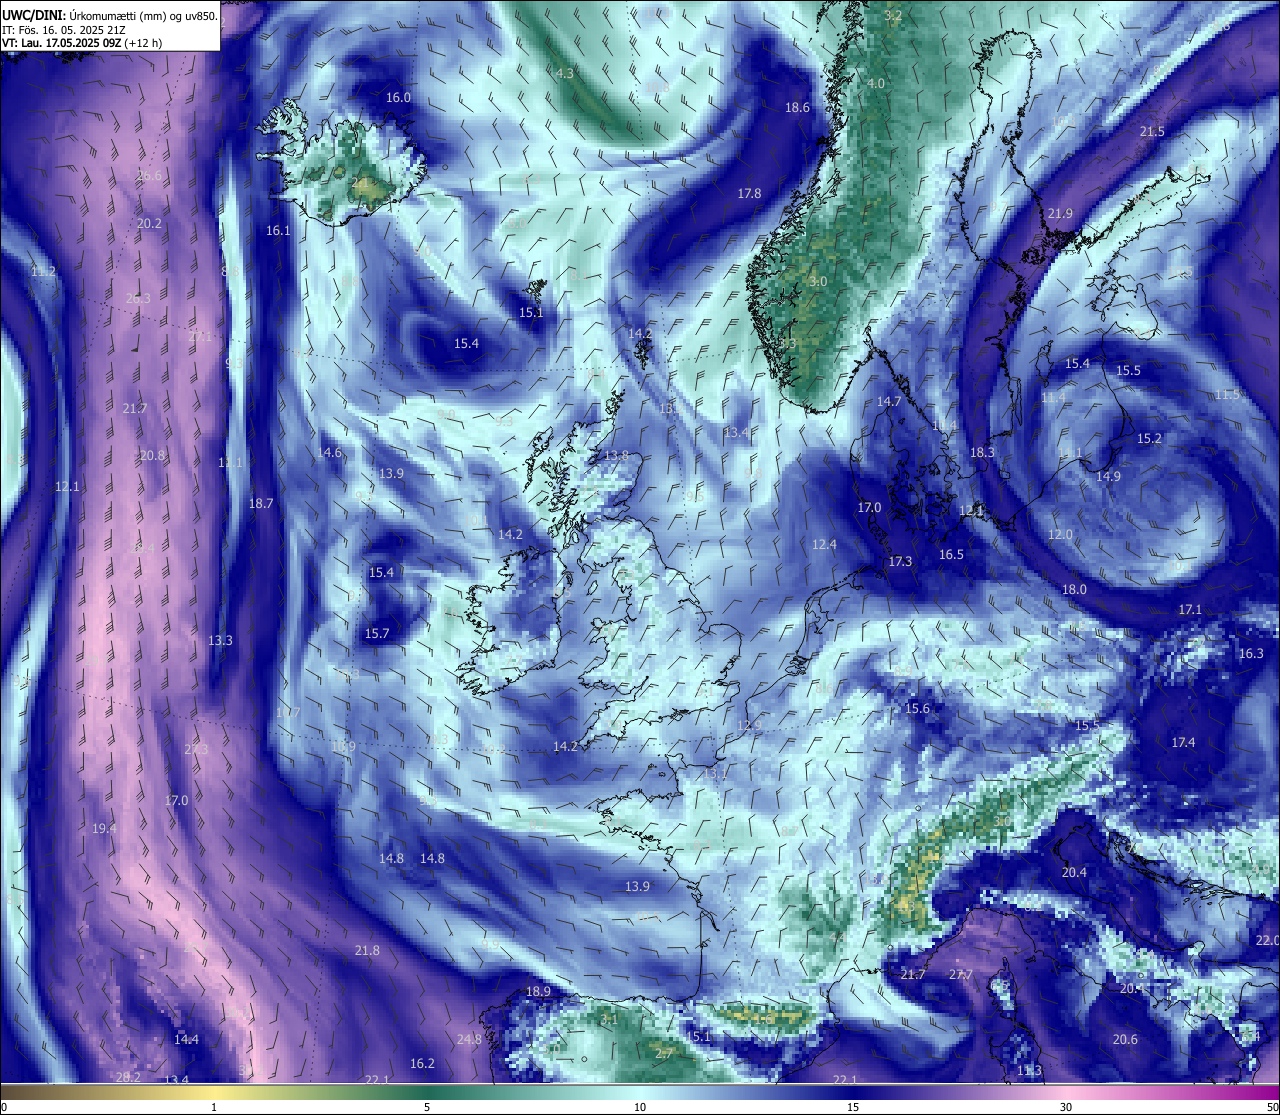Click the 12.9 value near the Dover Strait
This screenshot has height=1115, width=1280.
pyautogui.click(x=749, y=725)
